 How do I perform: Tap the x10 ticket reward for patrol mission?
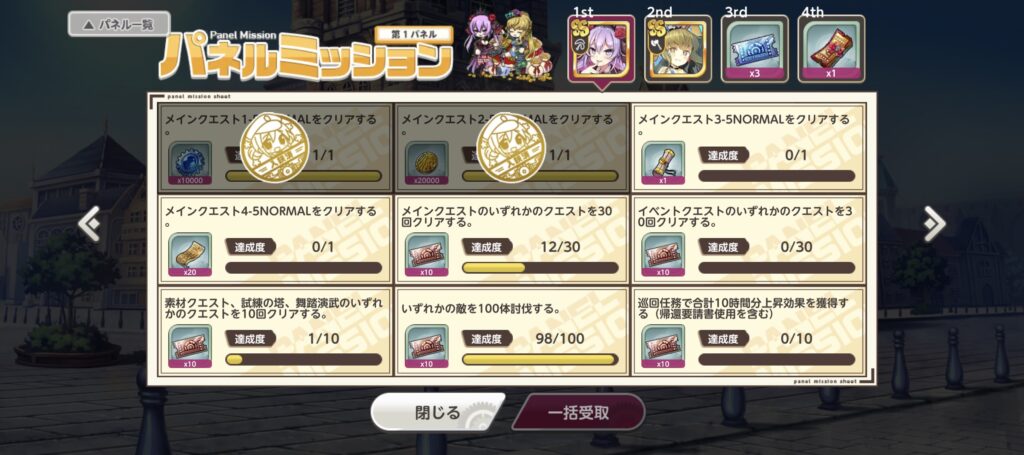[x=663, y=347]
